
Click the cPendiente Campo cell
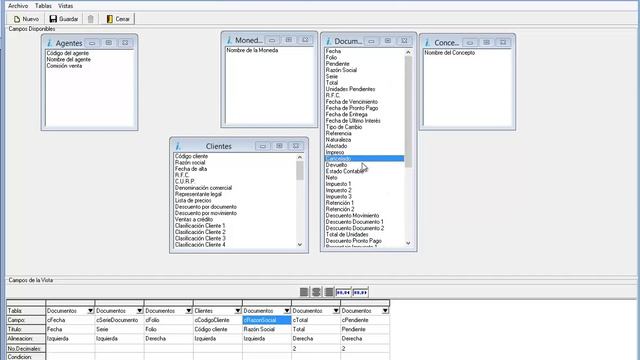click(x=365, y=320)
